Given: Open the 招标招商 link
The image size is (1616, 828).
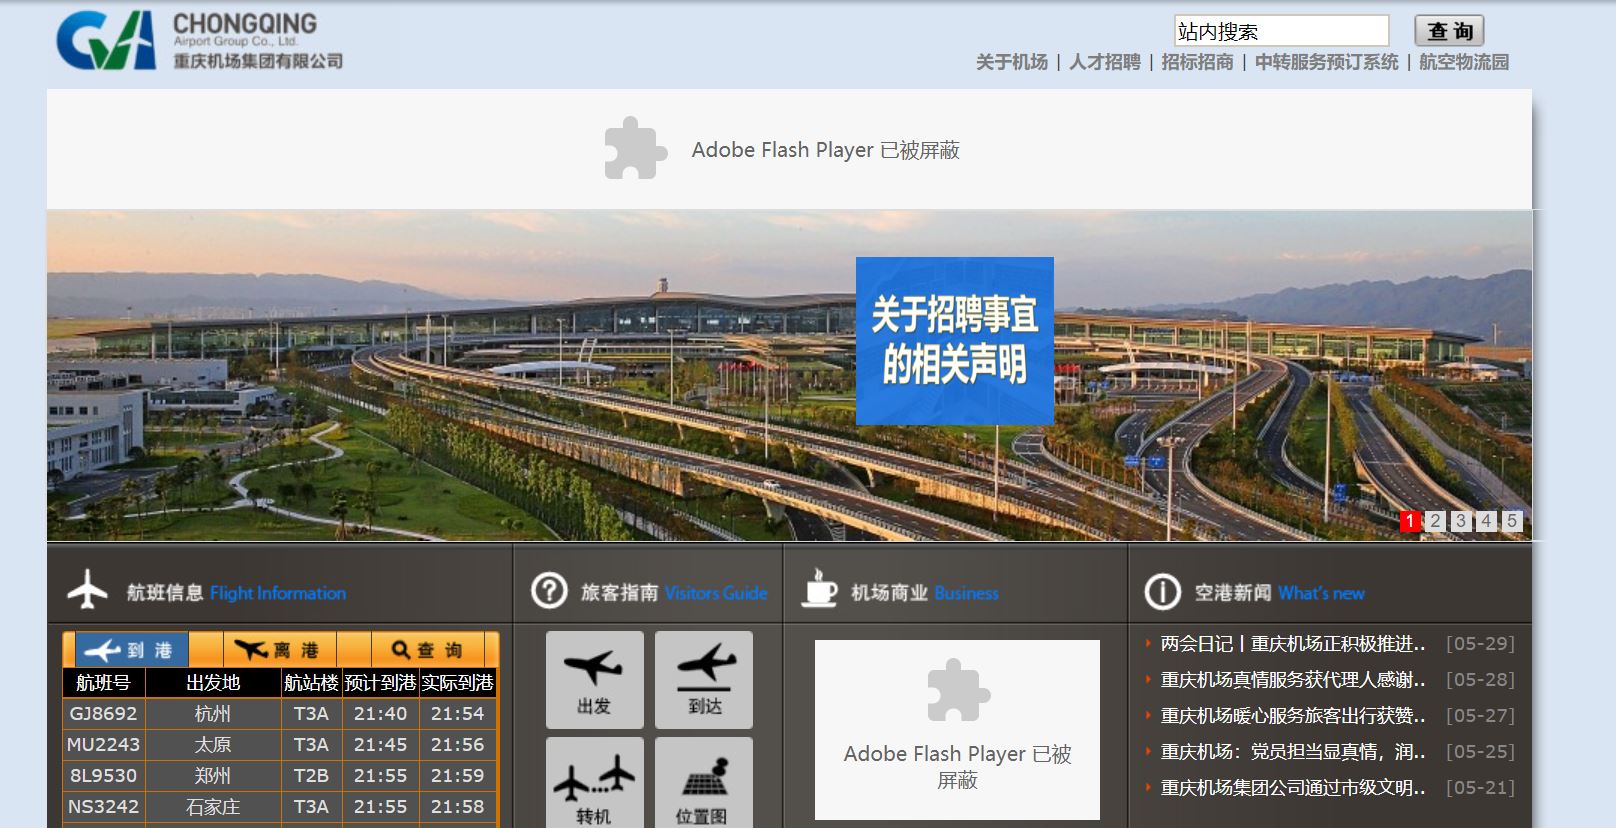Looking at the screenshot, I should click(1197, 62).
